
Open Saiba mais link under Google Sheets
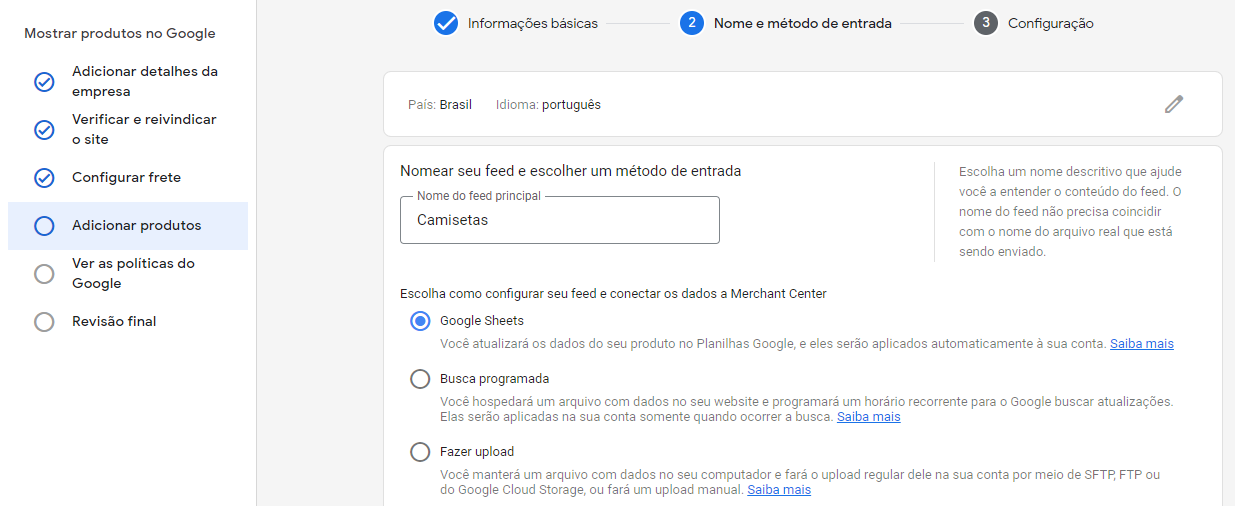point(1141,344)
